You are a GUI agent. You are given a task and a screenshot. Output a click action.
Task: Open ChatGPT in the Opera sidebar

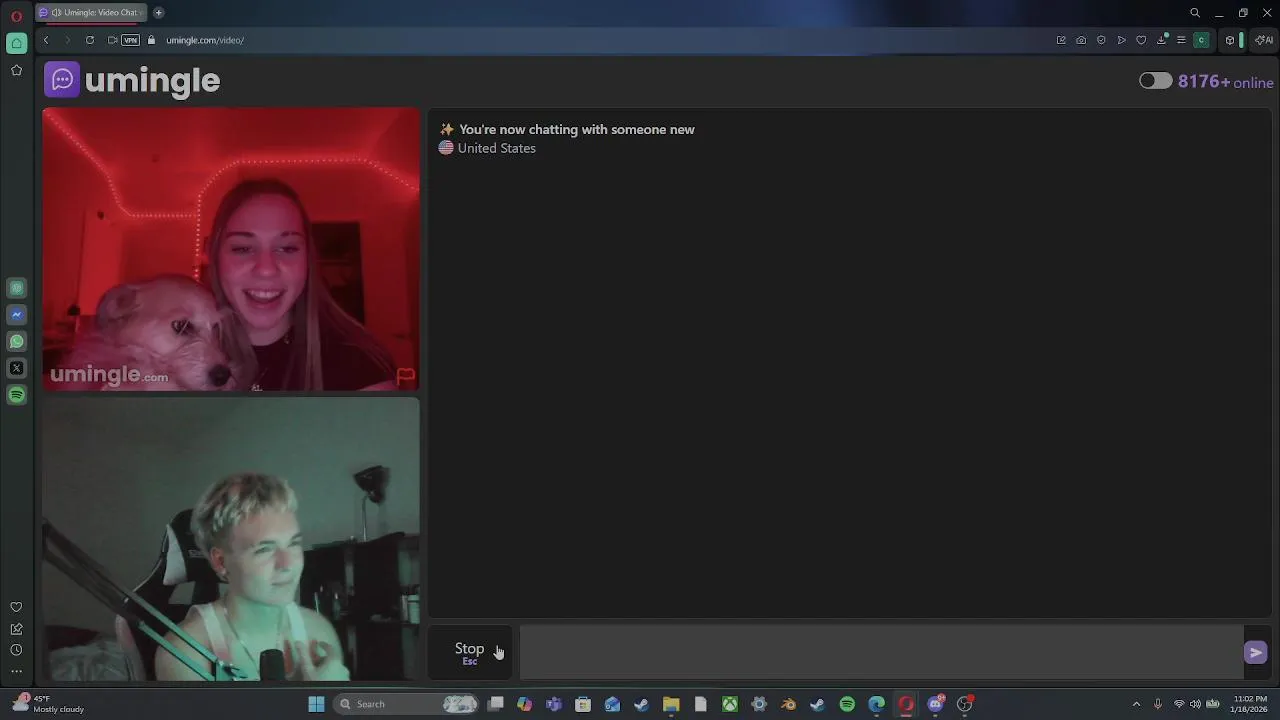16,288
